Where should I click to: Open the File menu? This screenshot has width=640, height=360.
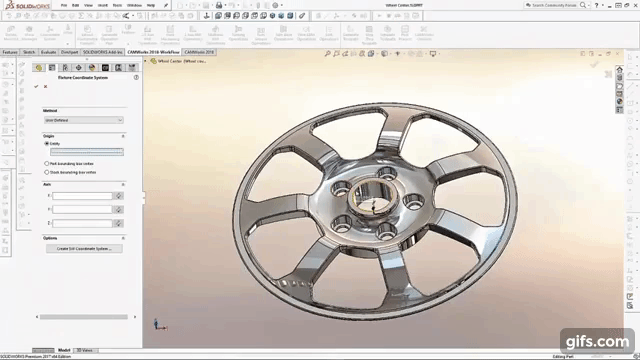[64, 5]
